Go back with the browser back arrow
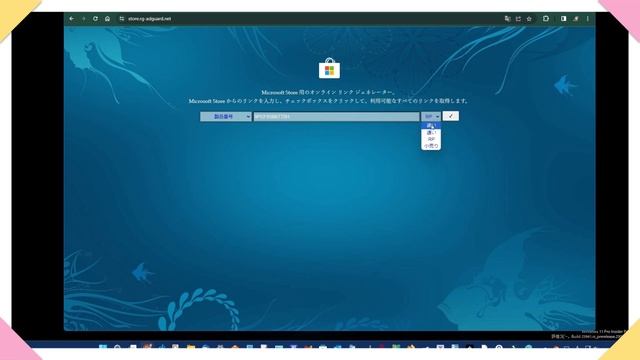The image size is (640, 360). pyautogui.click(x=72, y=19)
